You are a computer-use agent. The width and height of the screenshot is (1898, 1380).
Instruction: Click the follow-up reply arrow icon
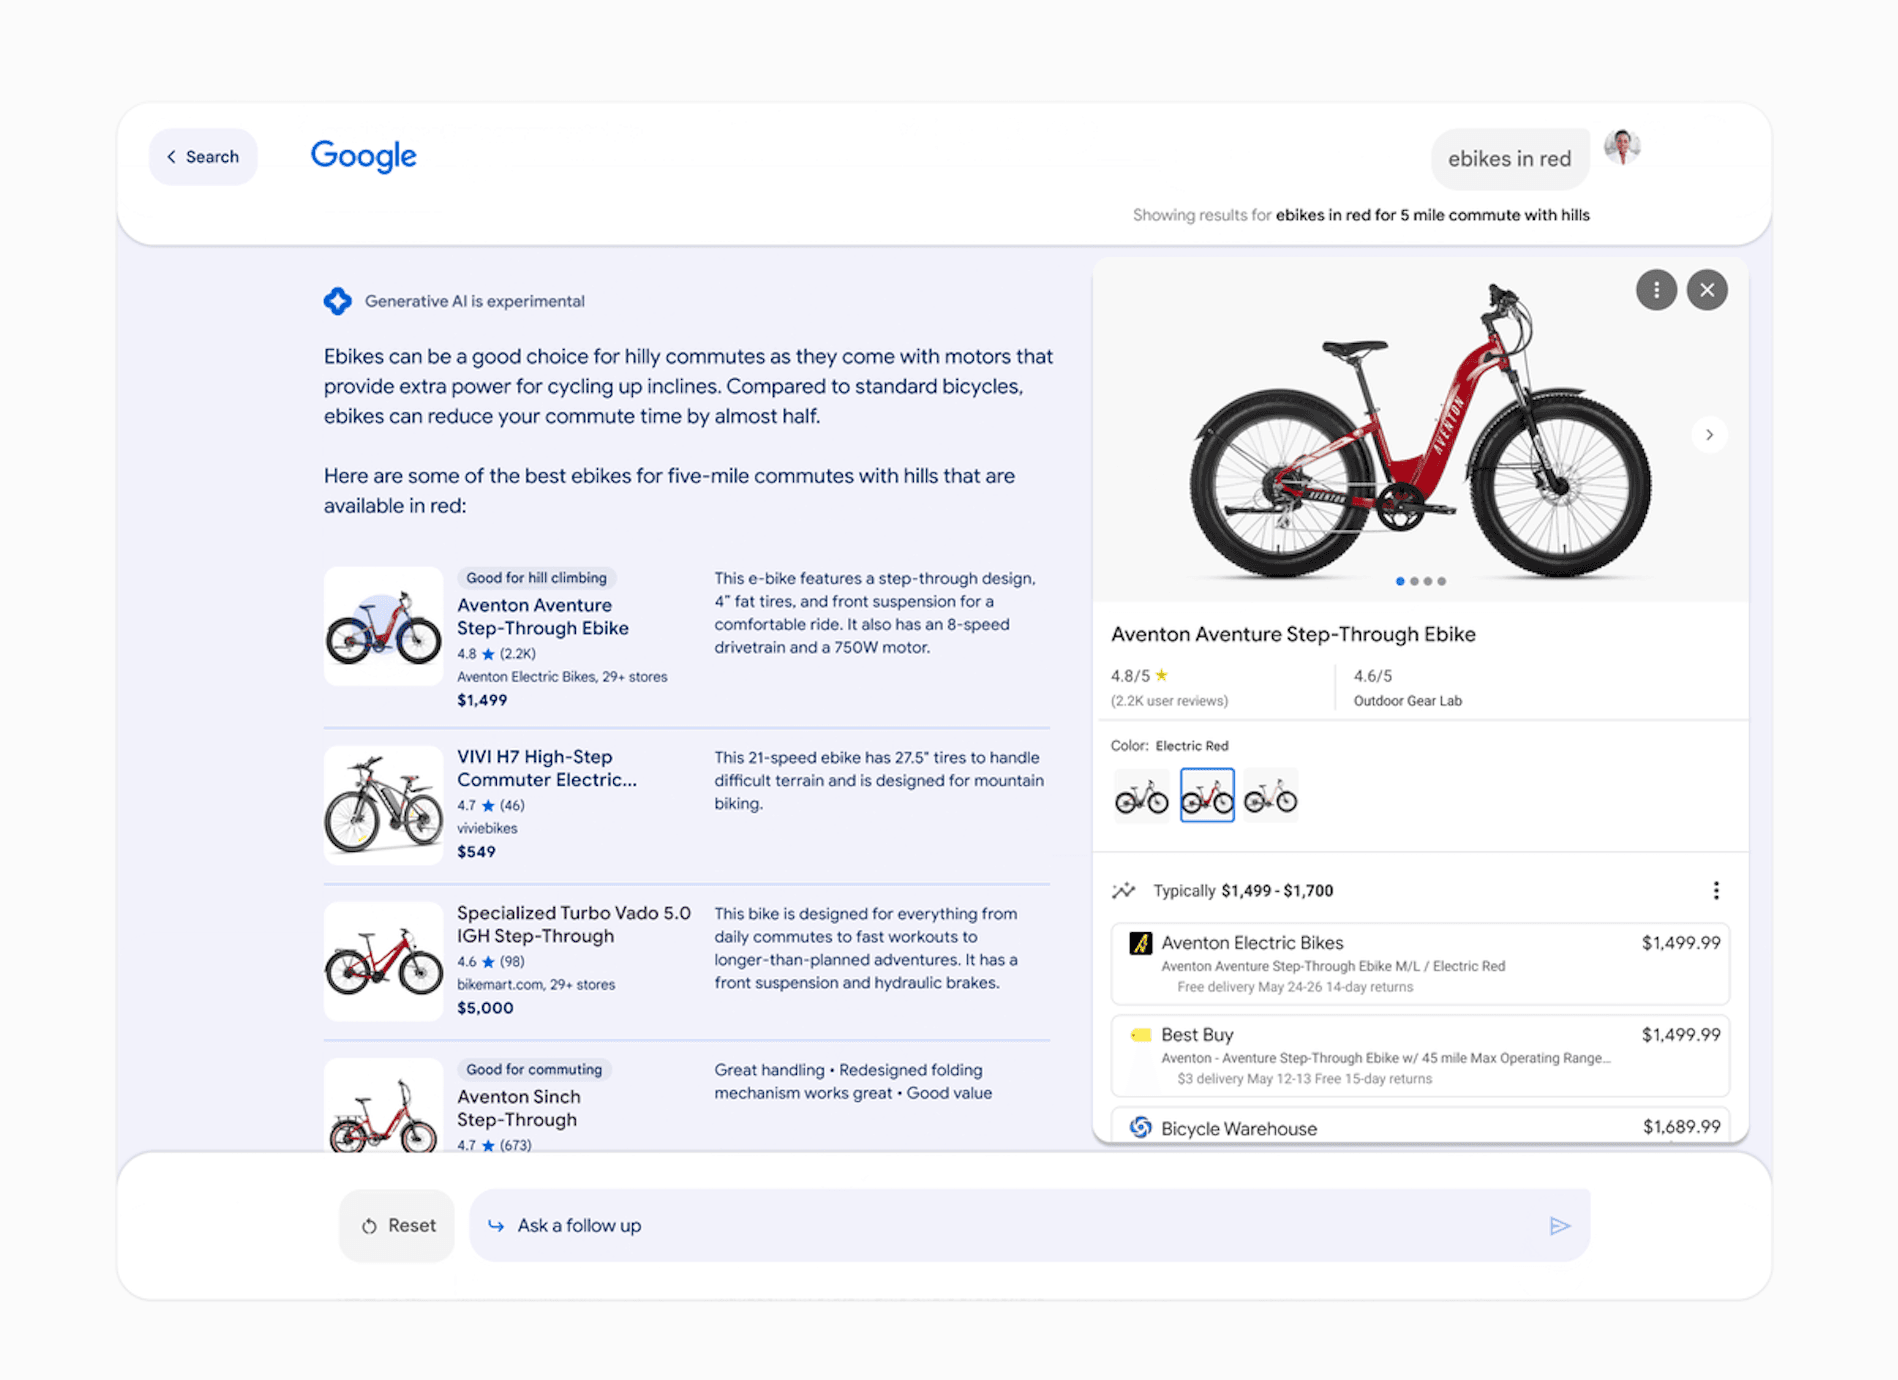click(x=497, y=1224)
